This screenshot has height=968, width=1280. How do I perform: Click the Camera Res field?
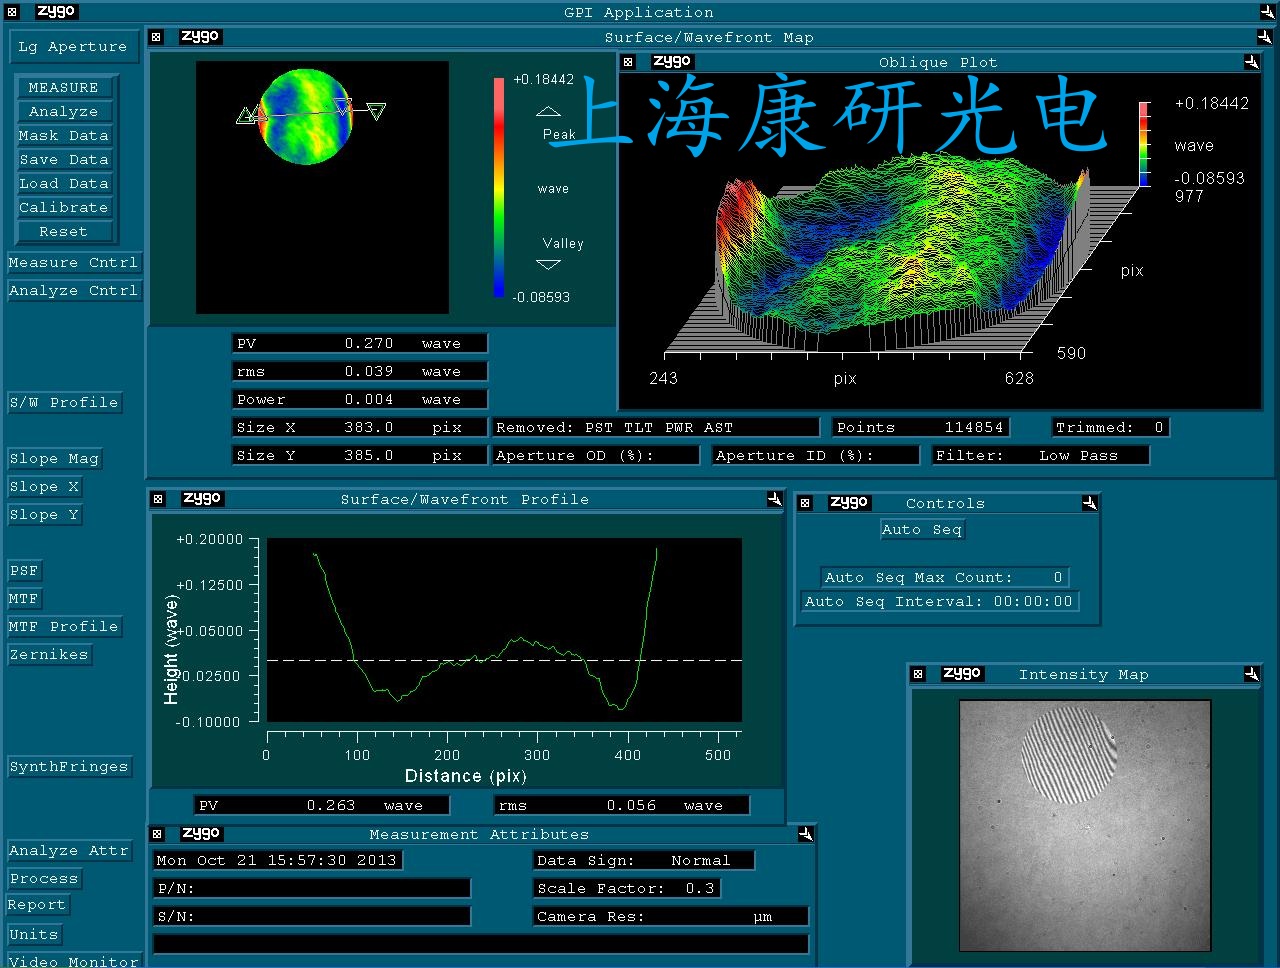(x=671, y=916)
